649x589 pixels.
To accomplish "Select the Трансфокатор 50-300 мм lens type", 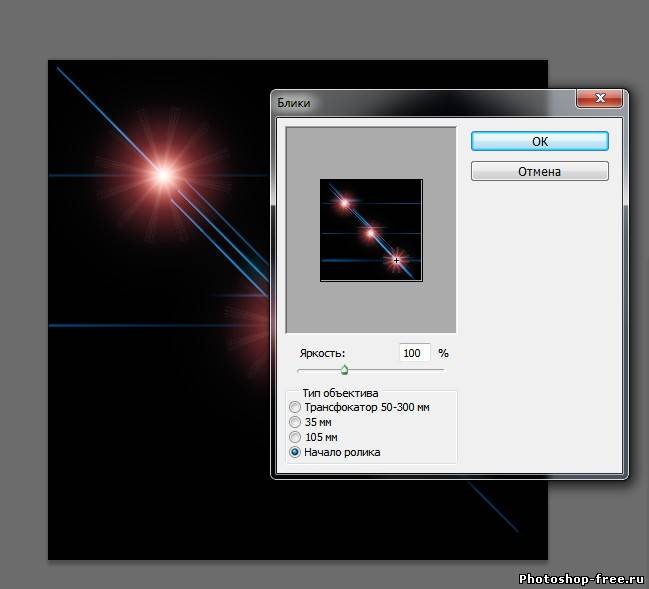I will [x=294, y=408].
